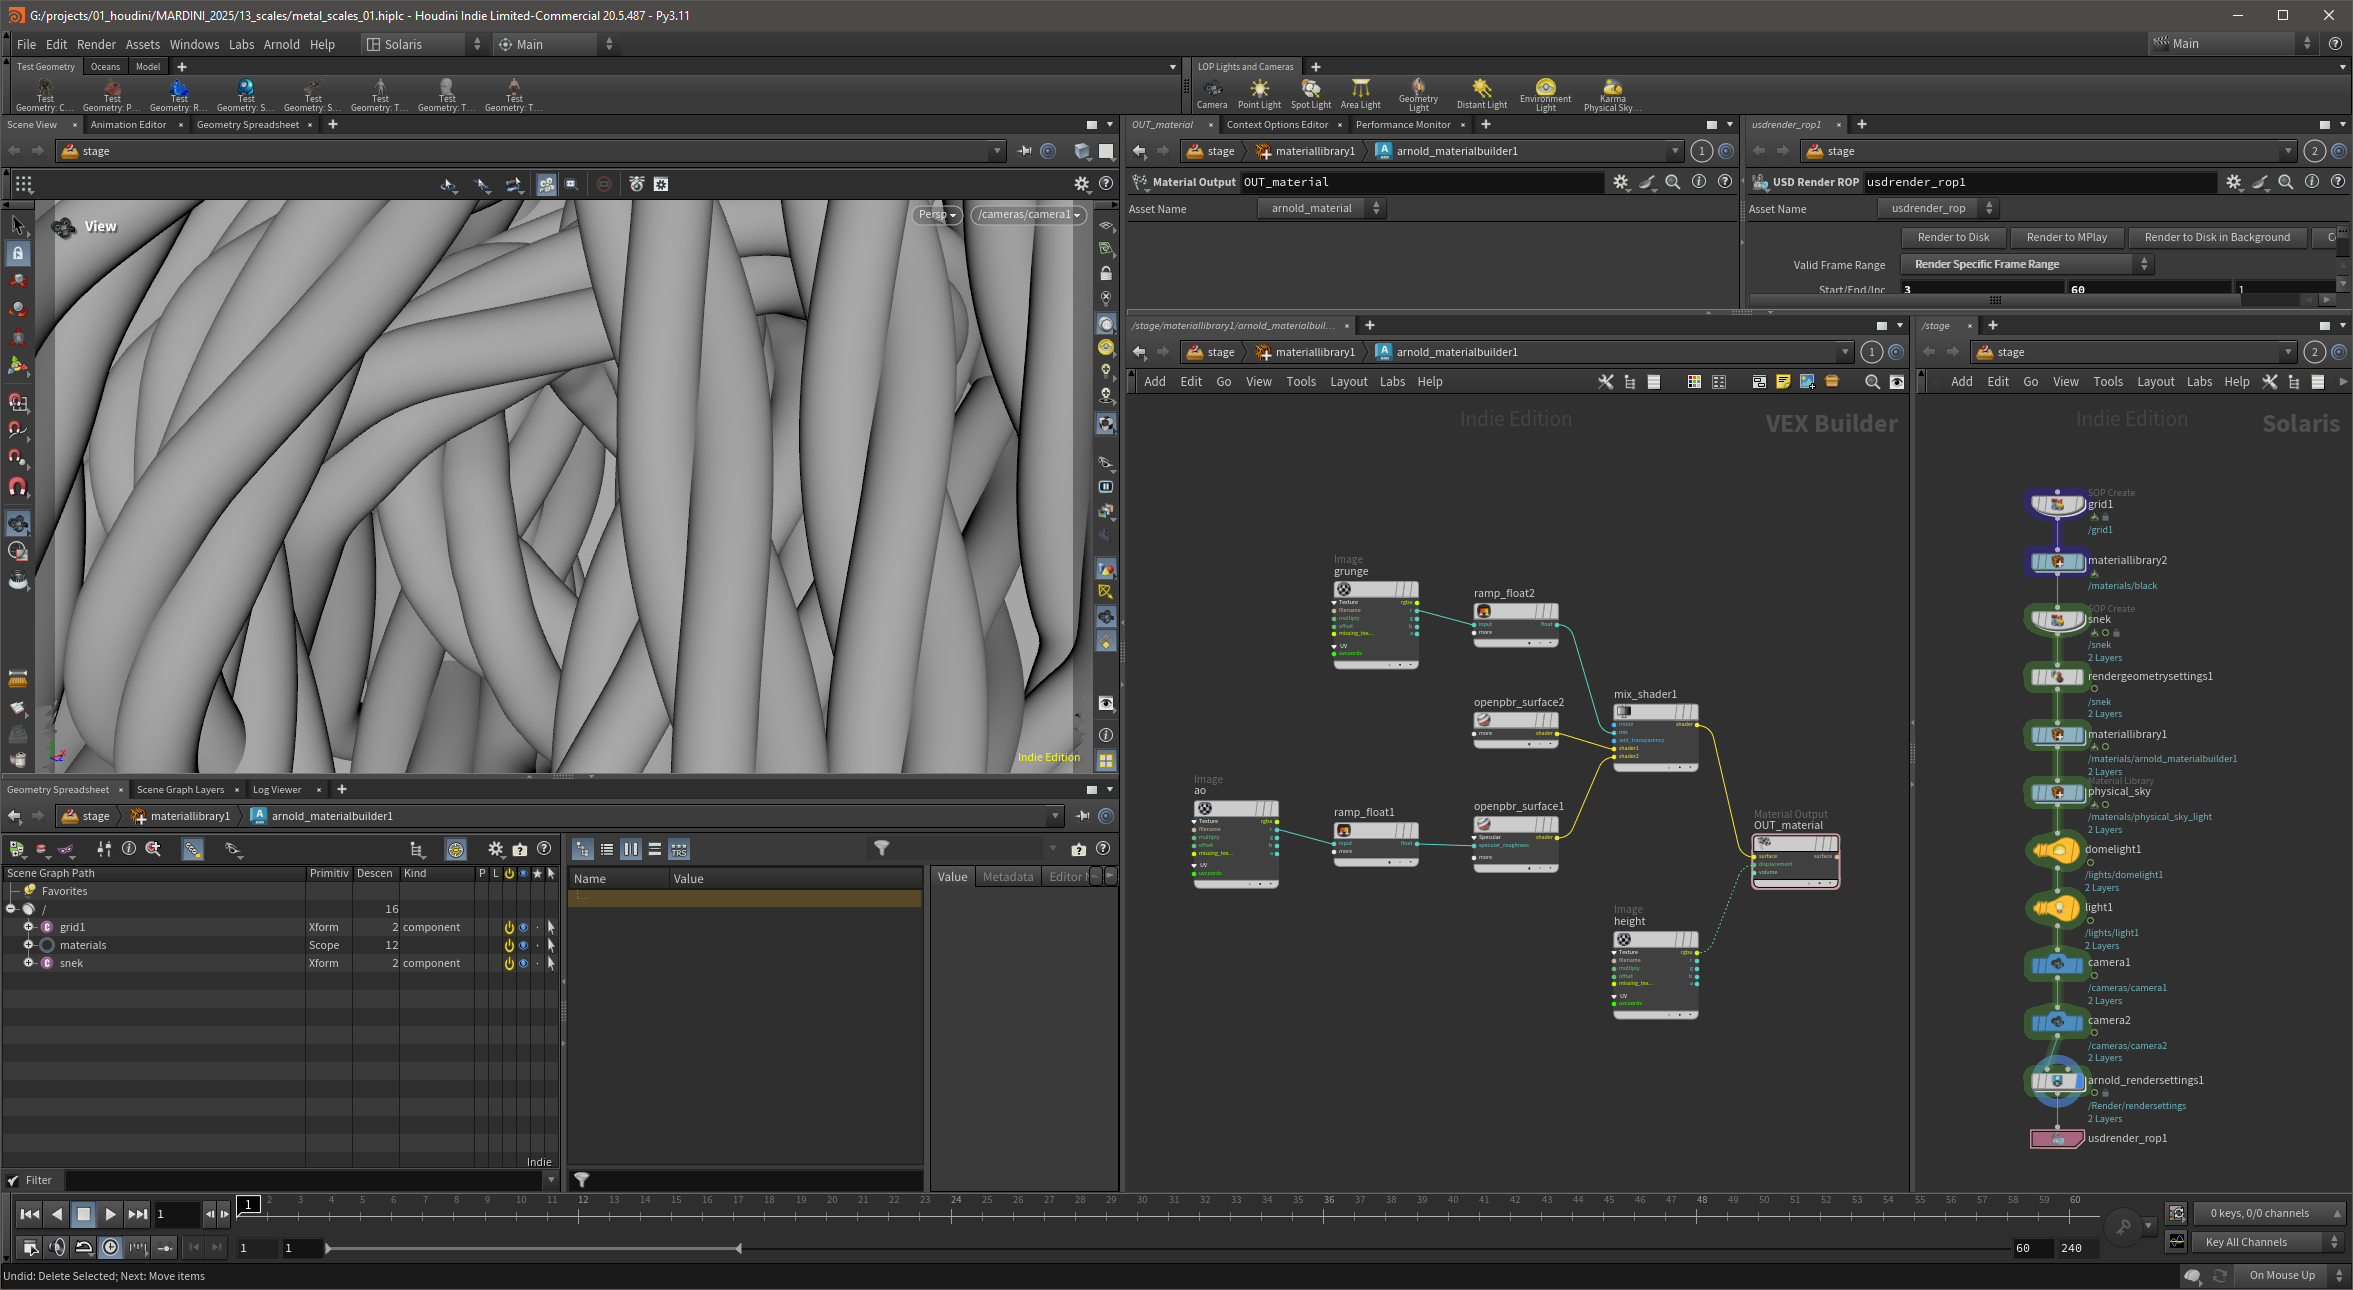
Task: Click the Render to Disk button
Action: pyautogui.click(x=1953, y=237)
